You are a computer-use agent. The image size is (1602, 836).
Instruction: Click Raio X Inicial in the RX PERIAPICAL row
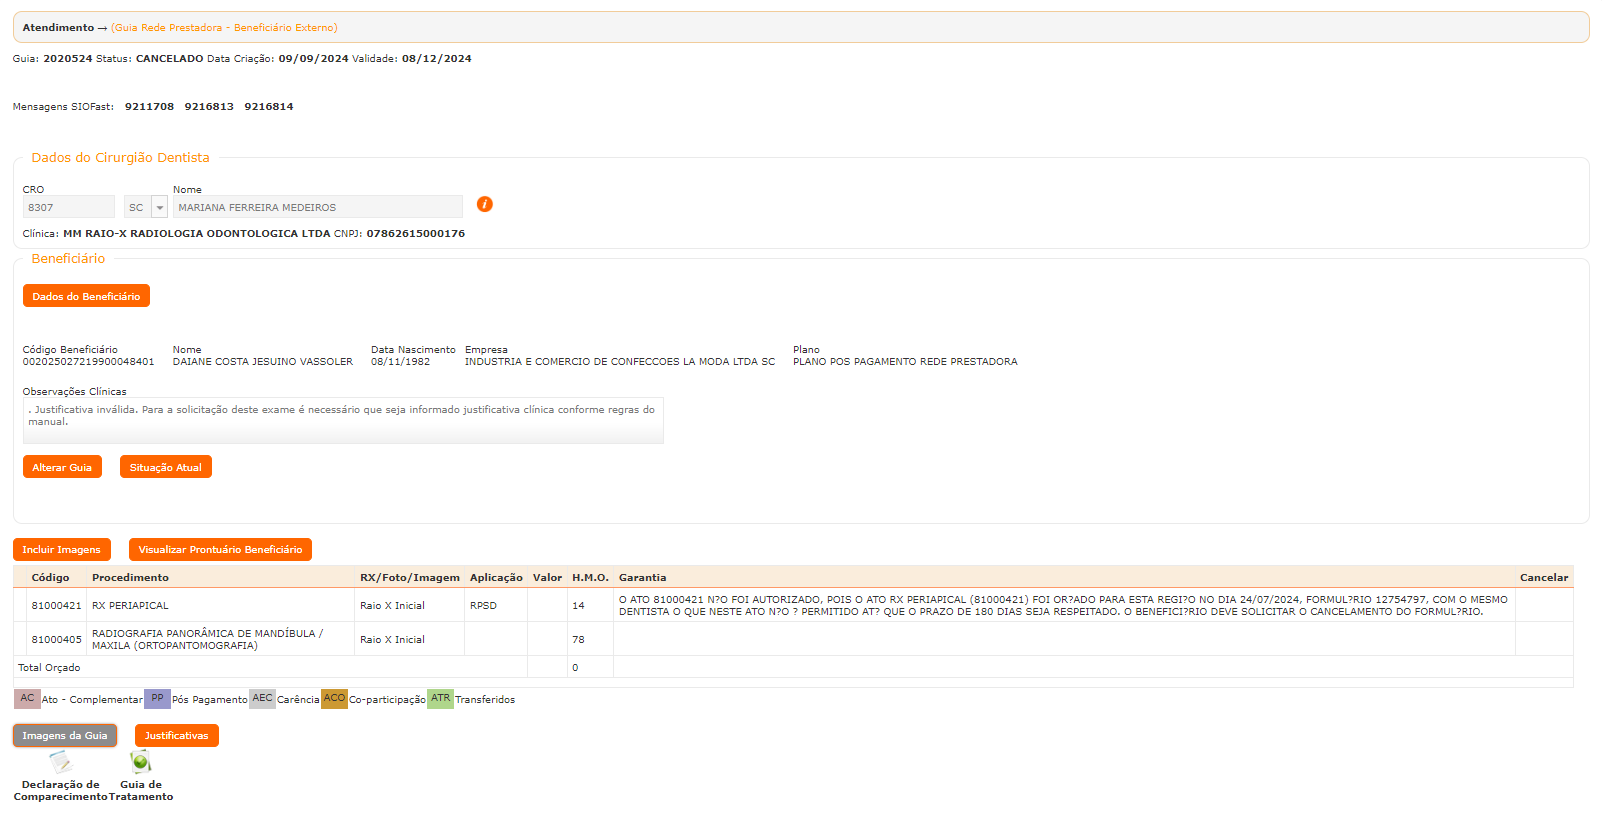(392, 606)
